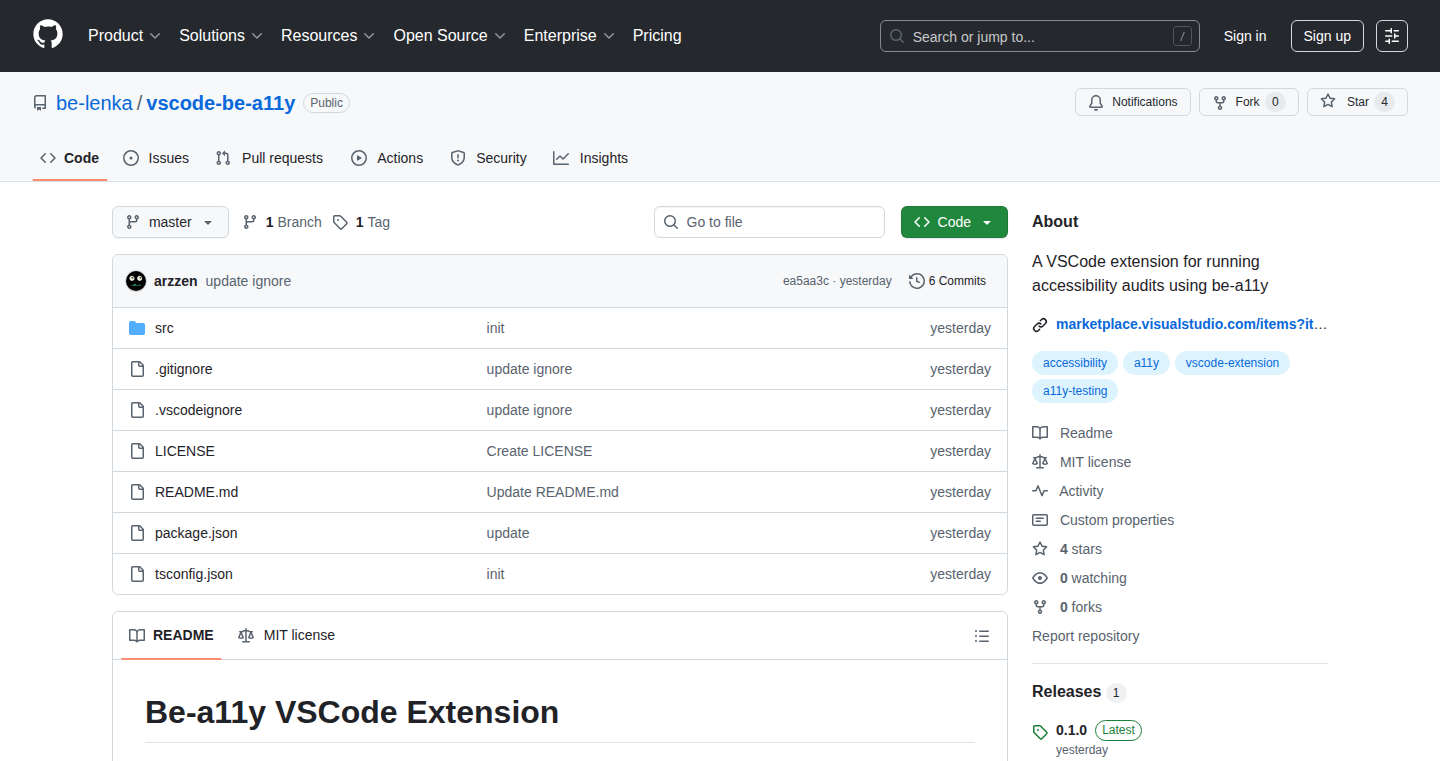1440x761 pixels.
Task: Open README outline list icon
Action: point(982,636)
